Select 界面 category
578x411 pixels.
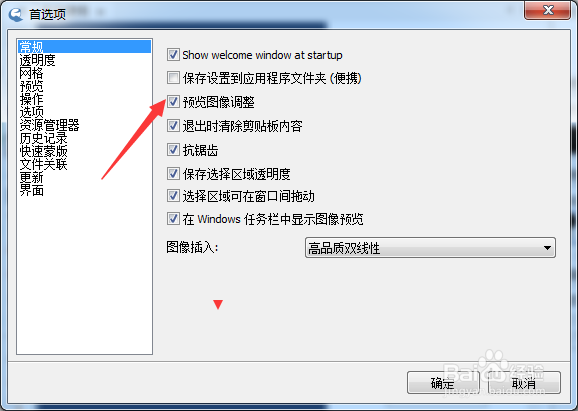tap(31, 191)
